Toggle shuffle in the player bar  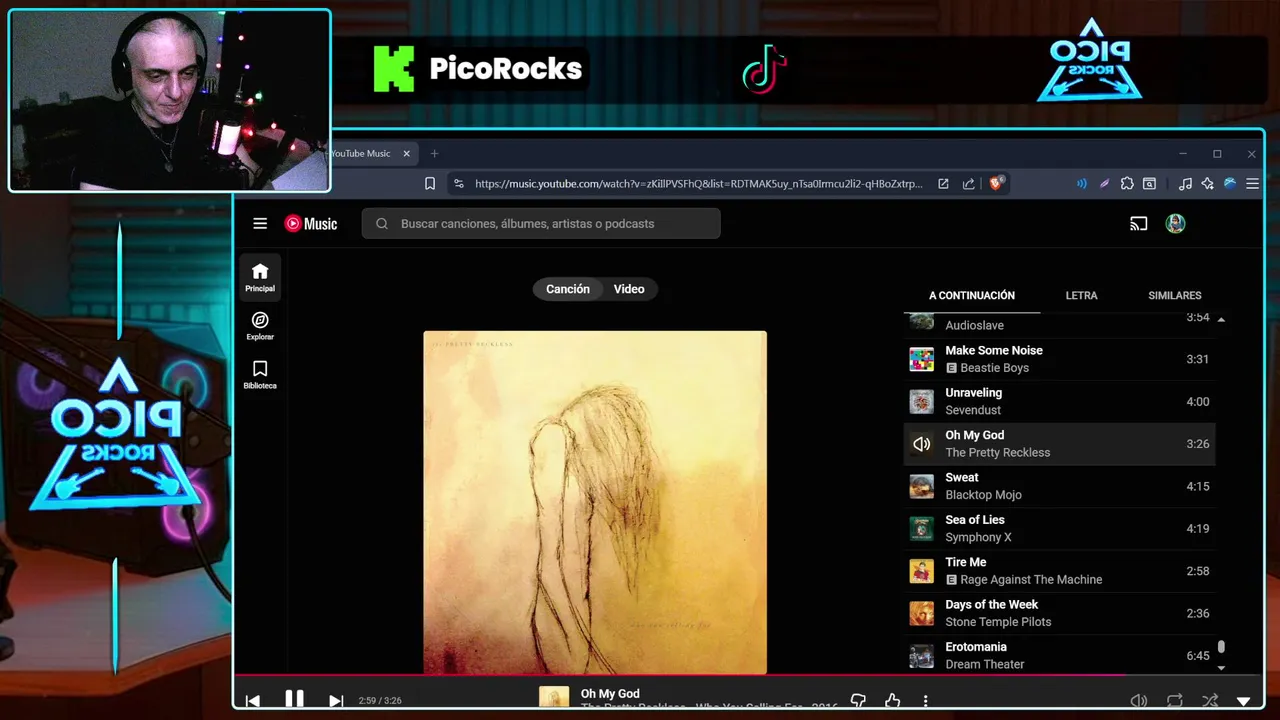[x=1210, y=701]
